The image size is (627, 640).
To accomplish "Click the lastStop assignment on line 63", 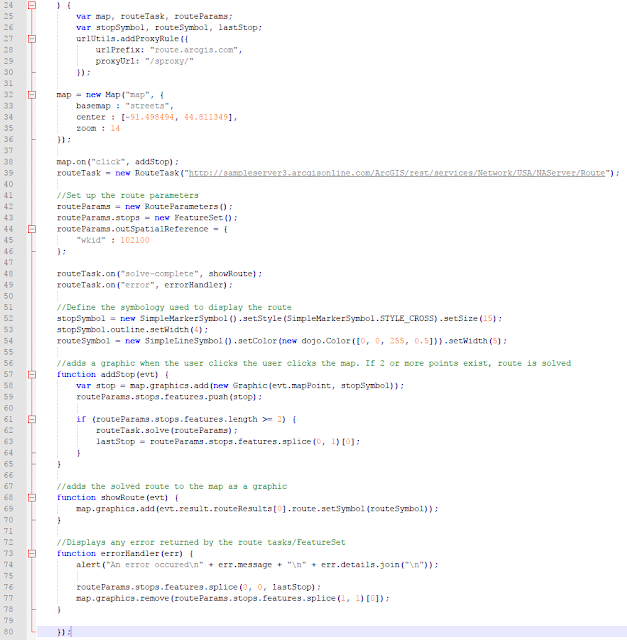I will (228, 442).
